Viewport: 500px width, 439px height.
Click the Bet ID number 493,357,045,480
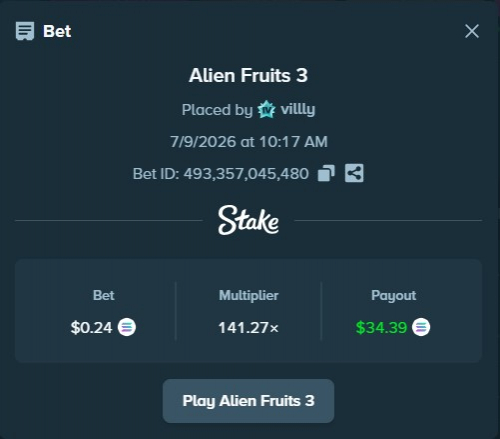pyautogui.click(x=246, y=174)
